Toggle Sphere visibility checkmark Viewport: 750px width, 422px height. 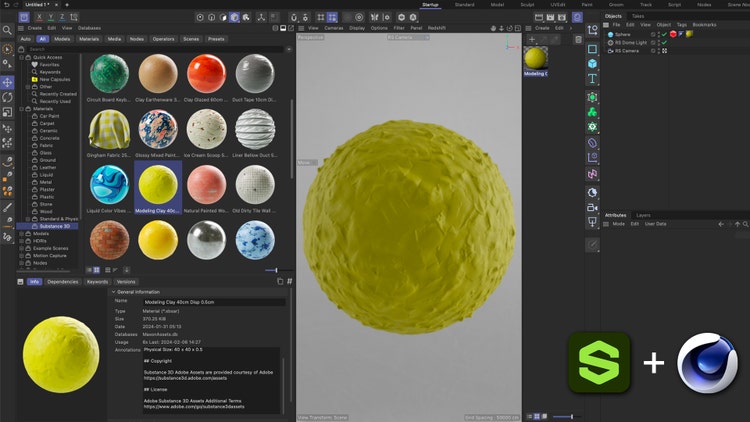pos(664,34)
